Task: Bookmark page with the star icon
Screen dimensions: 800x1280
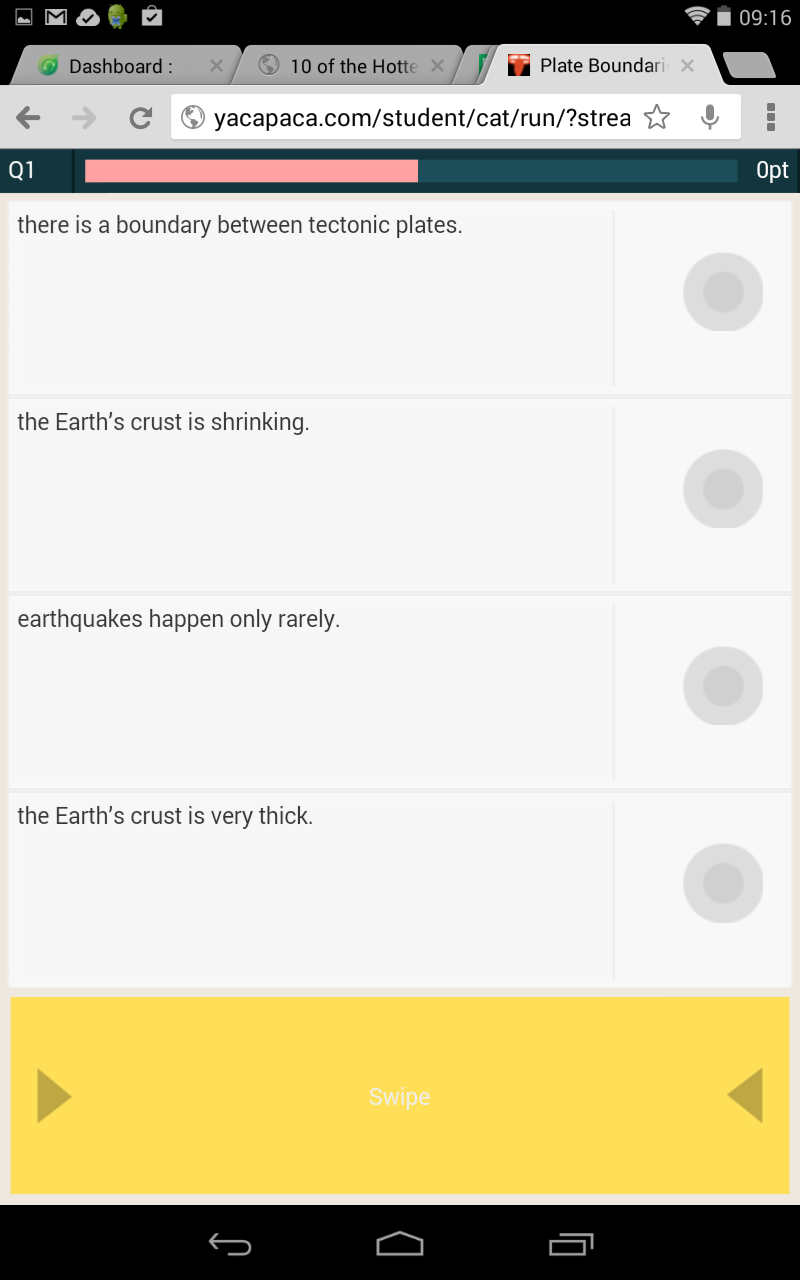Action: click(x=657, y=118)
